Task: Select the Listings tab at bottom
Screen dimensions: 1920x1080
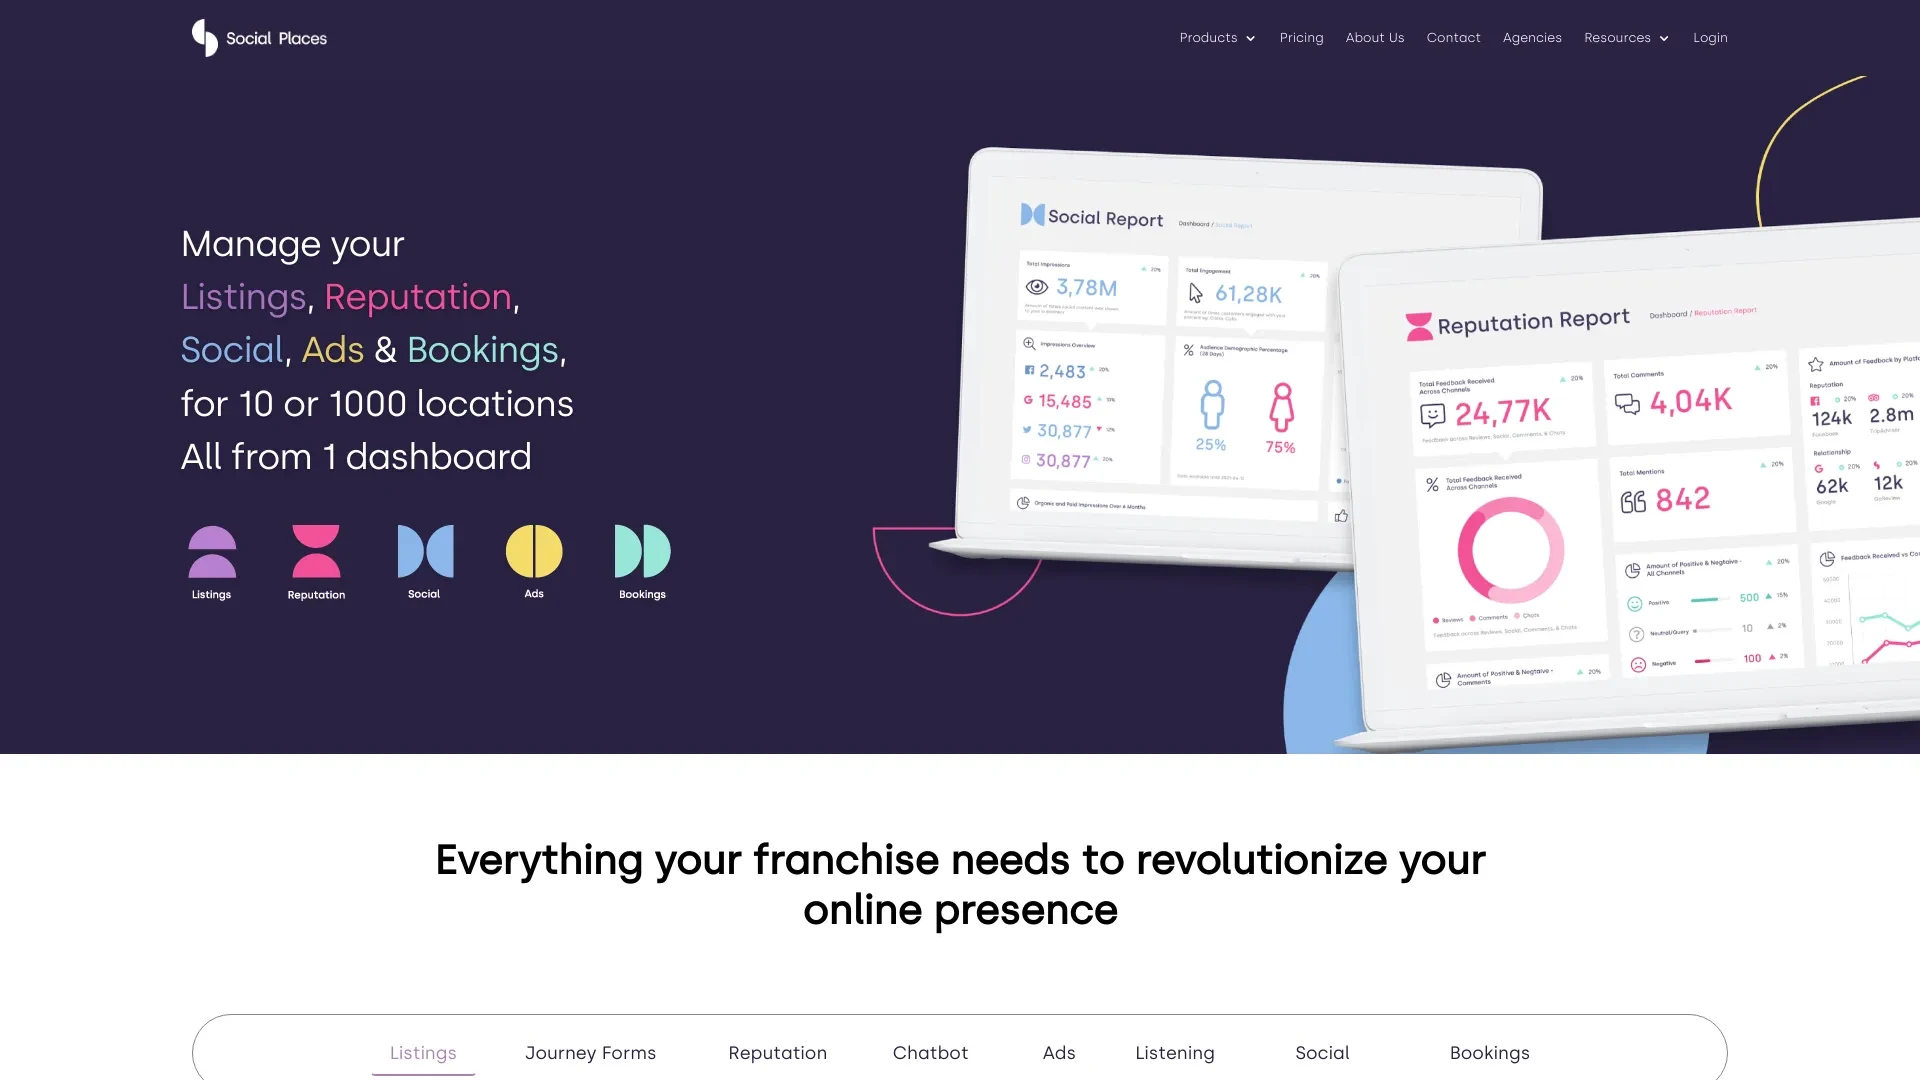Action: pos(422,1052)
